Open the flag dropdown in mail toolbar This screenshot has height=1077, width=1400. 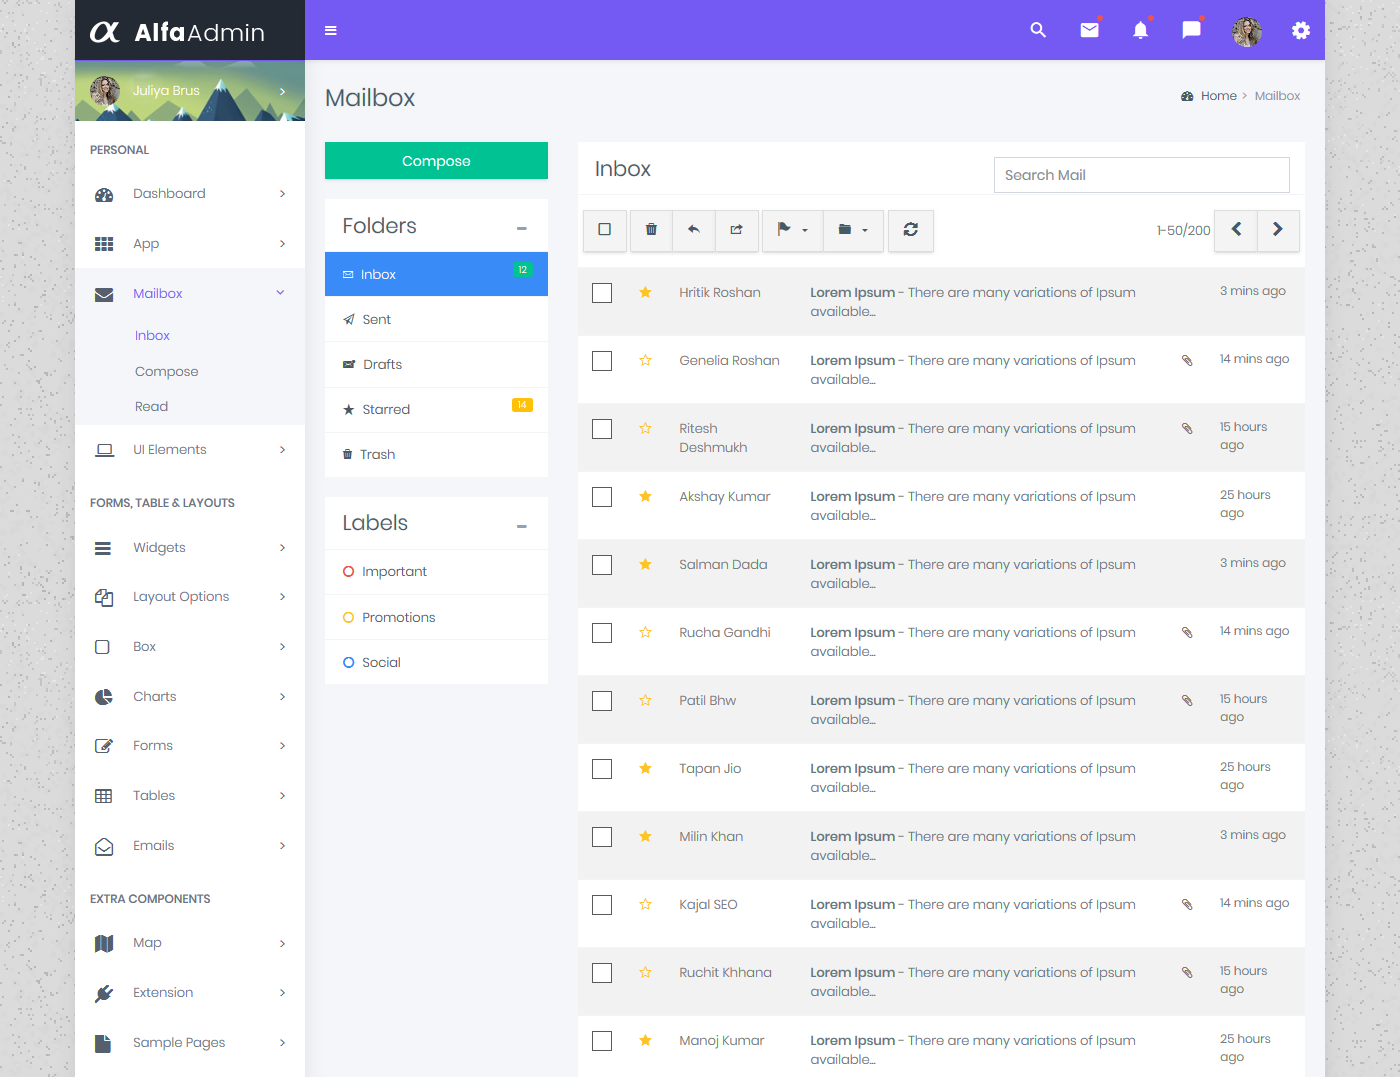792,230
